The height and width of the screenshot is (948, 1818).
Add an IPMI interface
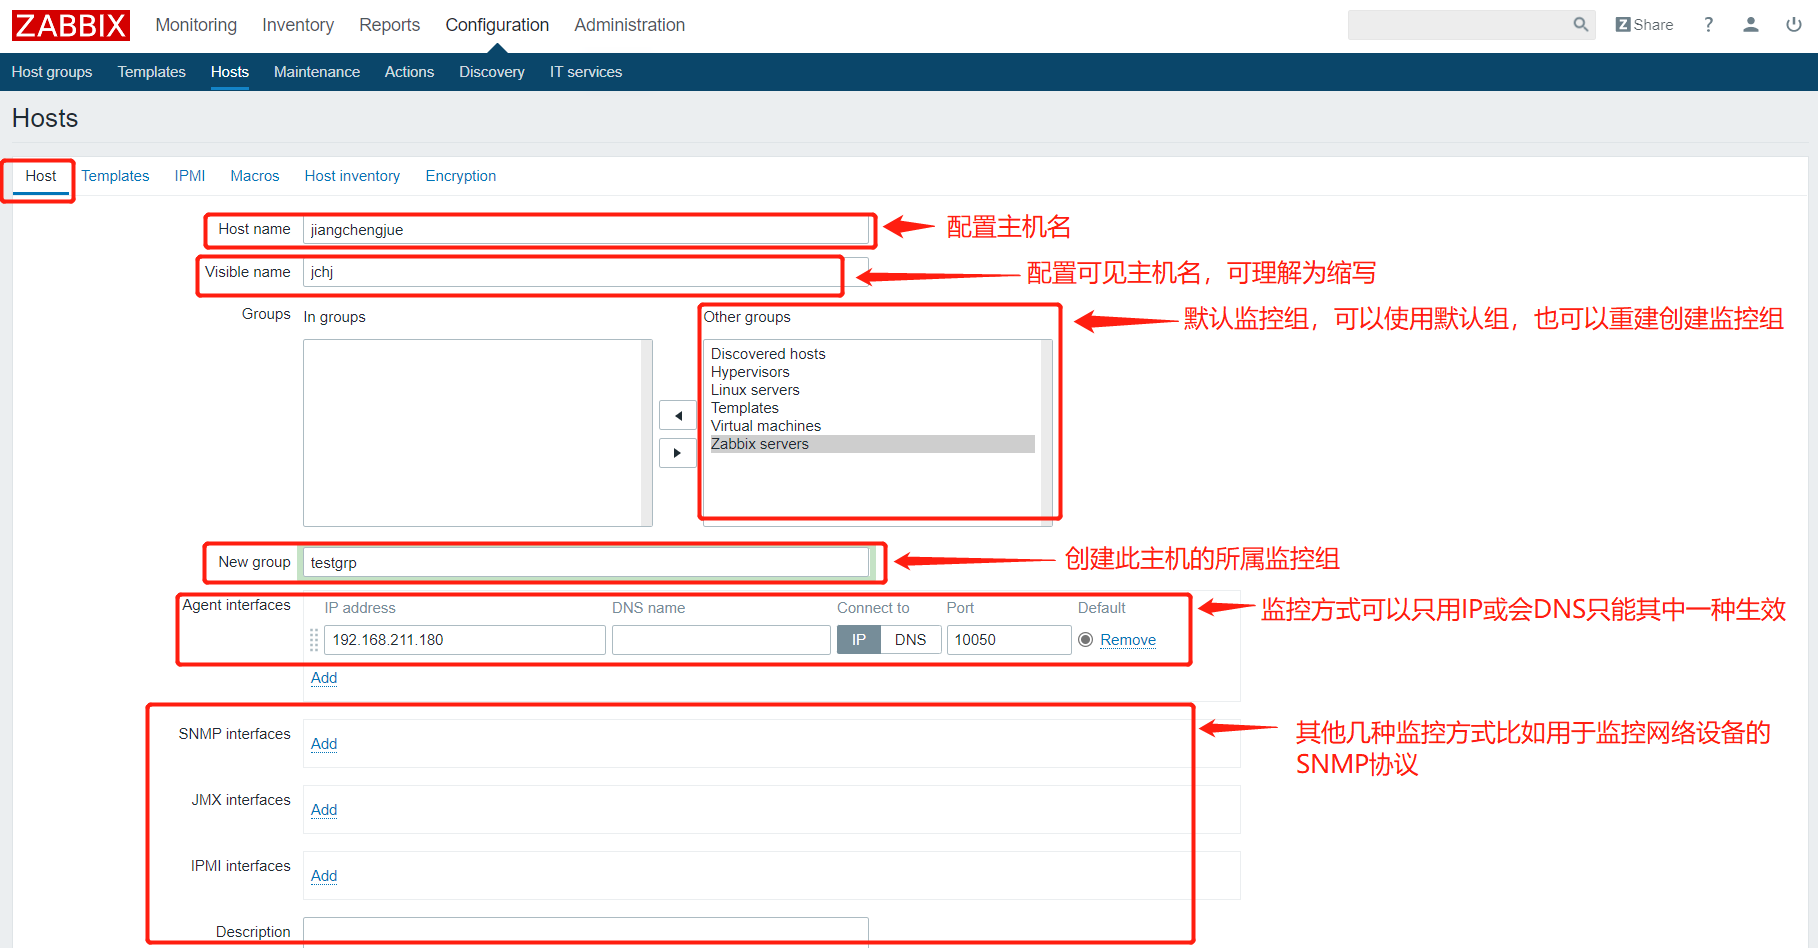(324, 876)
